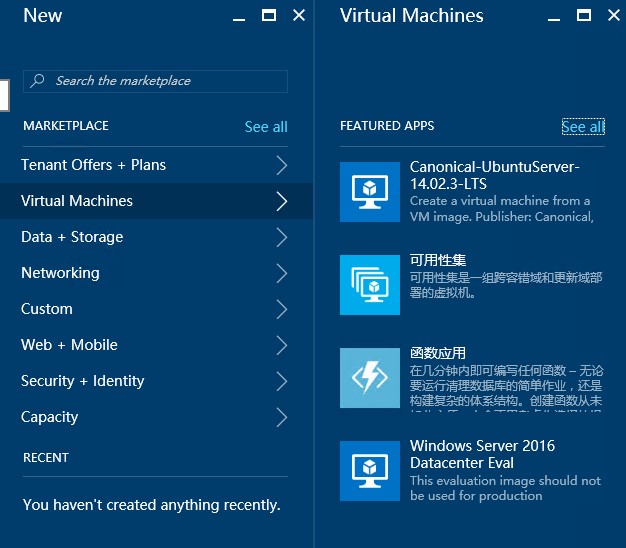Click the 函数应用 description paragraph
The image size is (626, 548).
coord(506,386)
